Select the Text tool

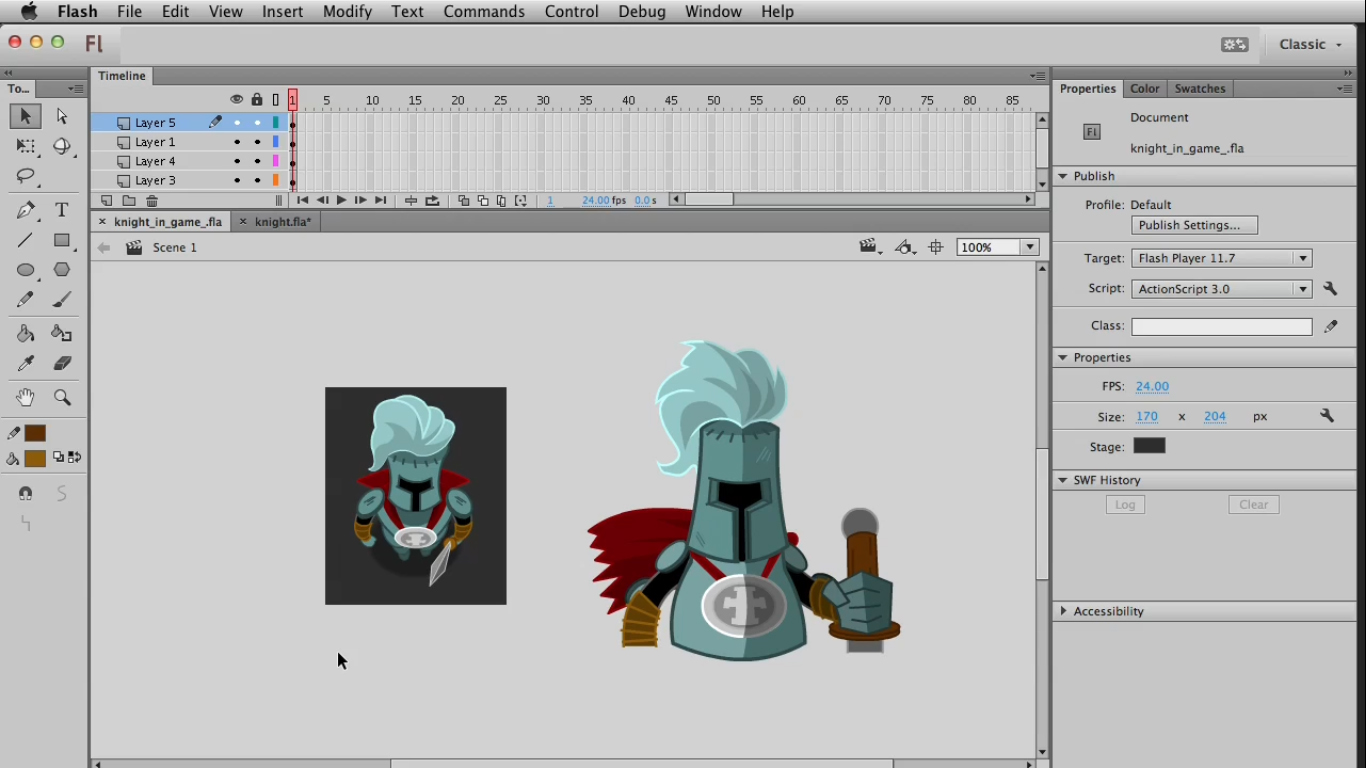click(x=61, y=210)
